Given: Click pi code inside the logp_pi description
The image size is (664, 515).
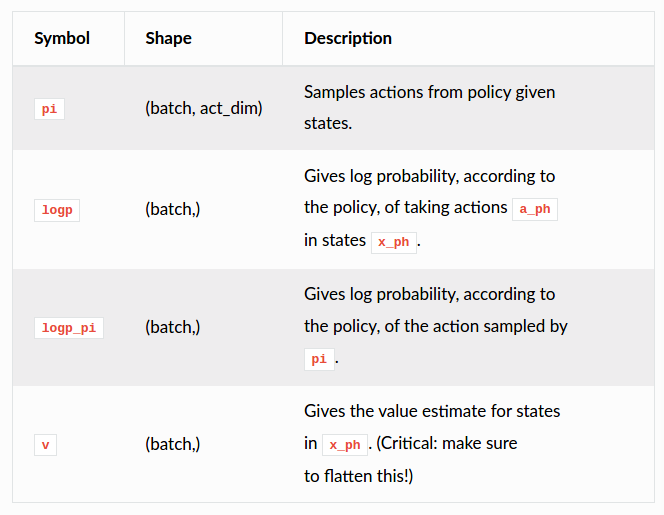Looking at the screenshot, I should click(319, 359).
